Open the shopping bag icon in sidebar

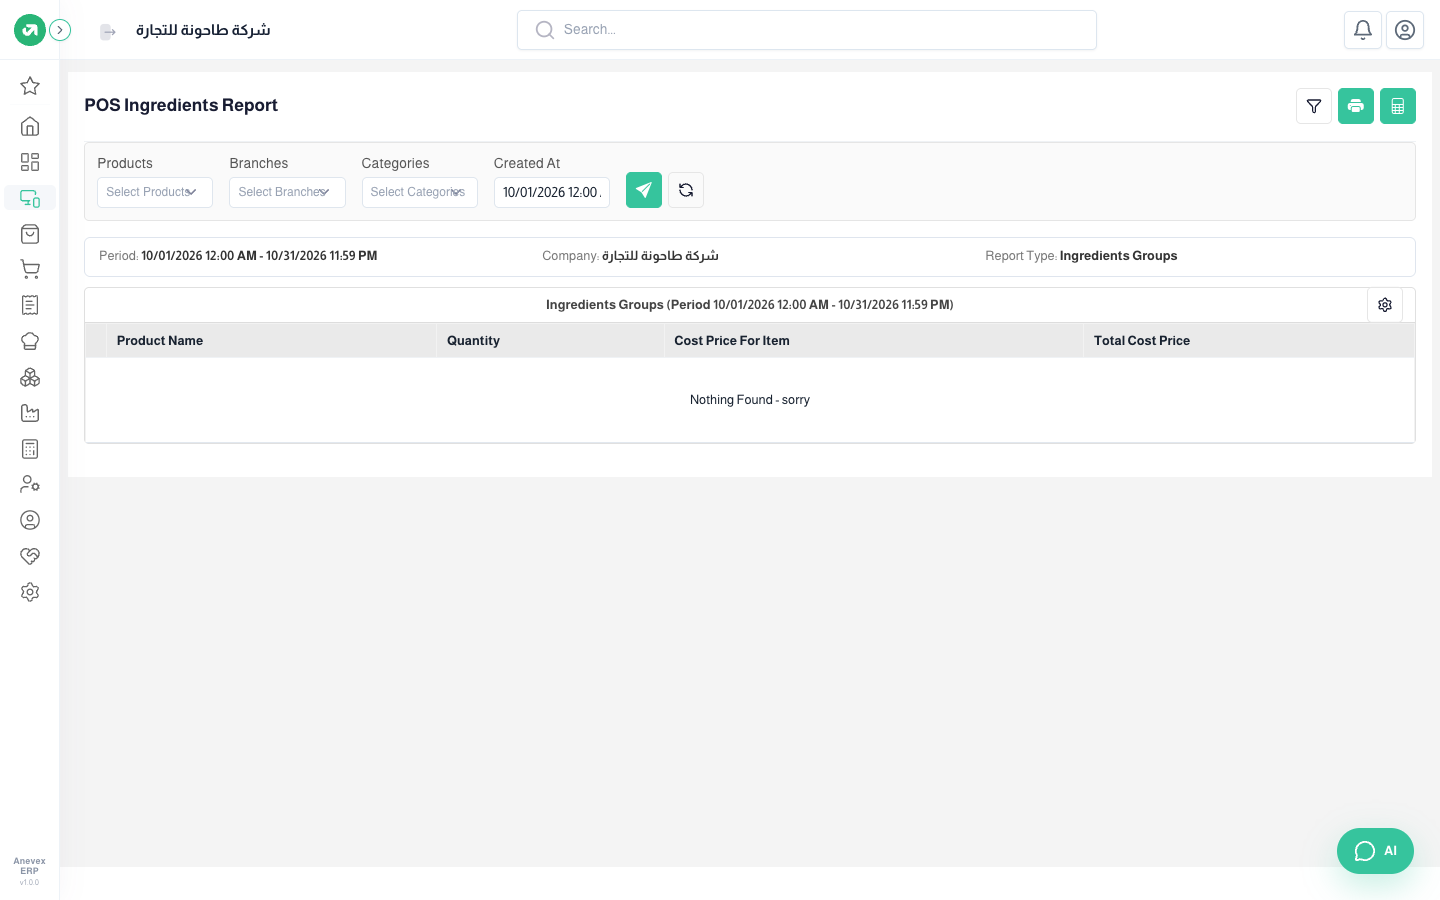(x=30, y=234)
